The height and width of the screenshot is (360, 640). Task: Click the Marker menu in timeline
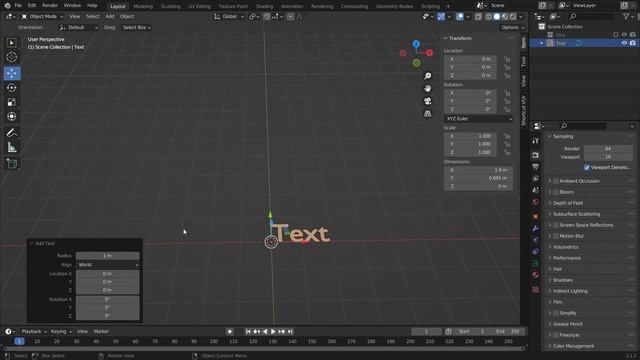tap(101, 331)
